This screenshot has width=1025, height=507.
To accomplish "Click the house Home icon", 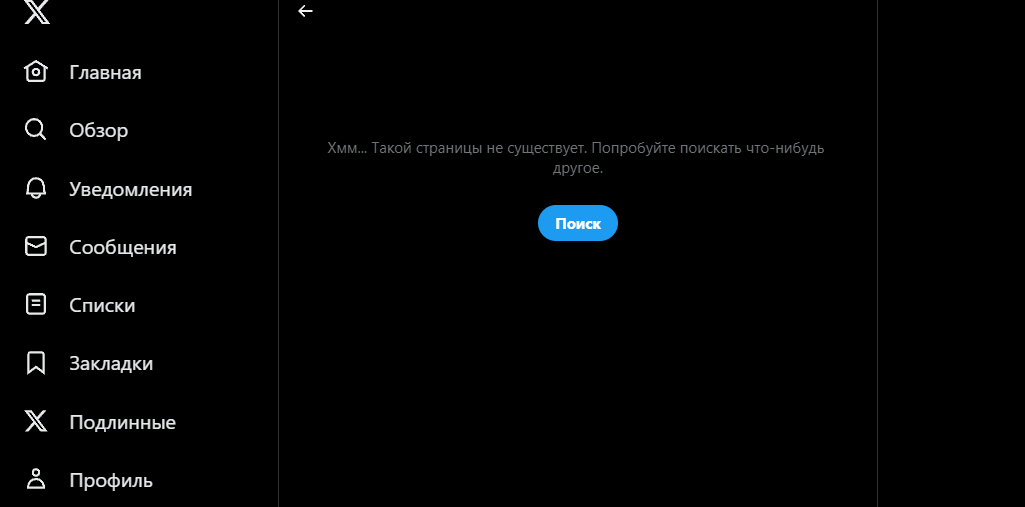I will point(35,71).
